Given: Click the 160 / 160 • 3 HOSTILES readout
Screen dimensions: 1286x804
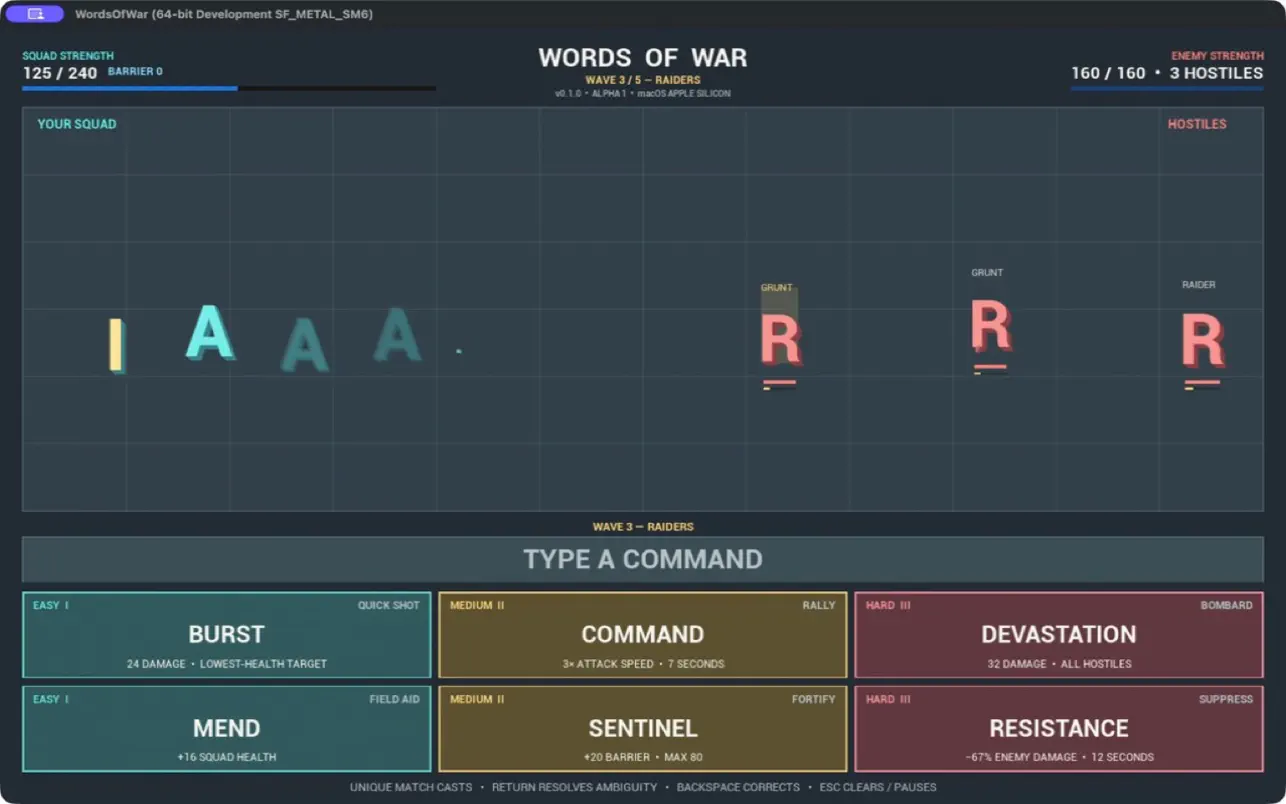Looking at the screenshot, I should [x=1167, y=73].
